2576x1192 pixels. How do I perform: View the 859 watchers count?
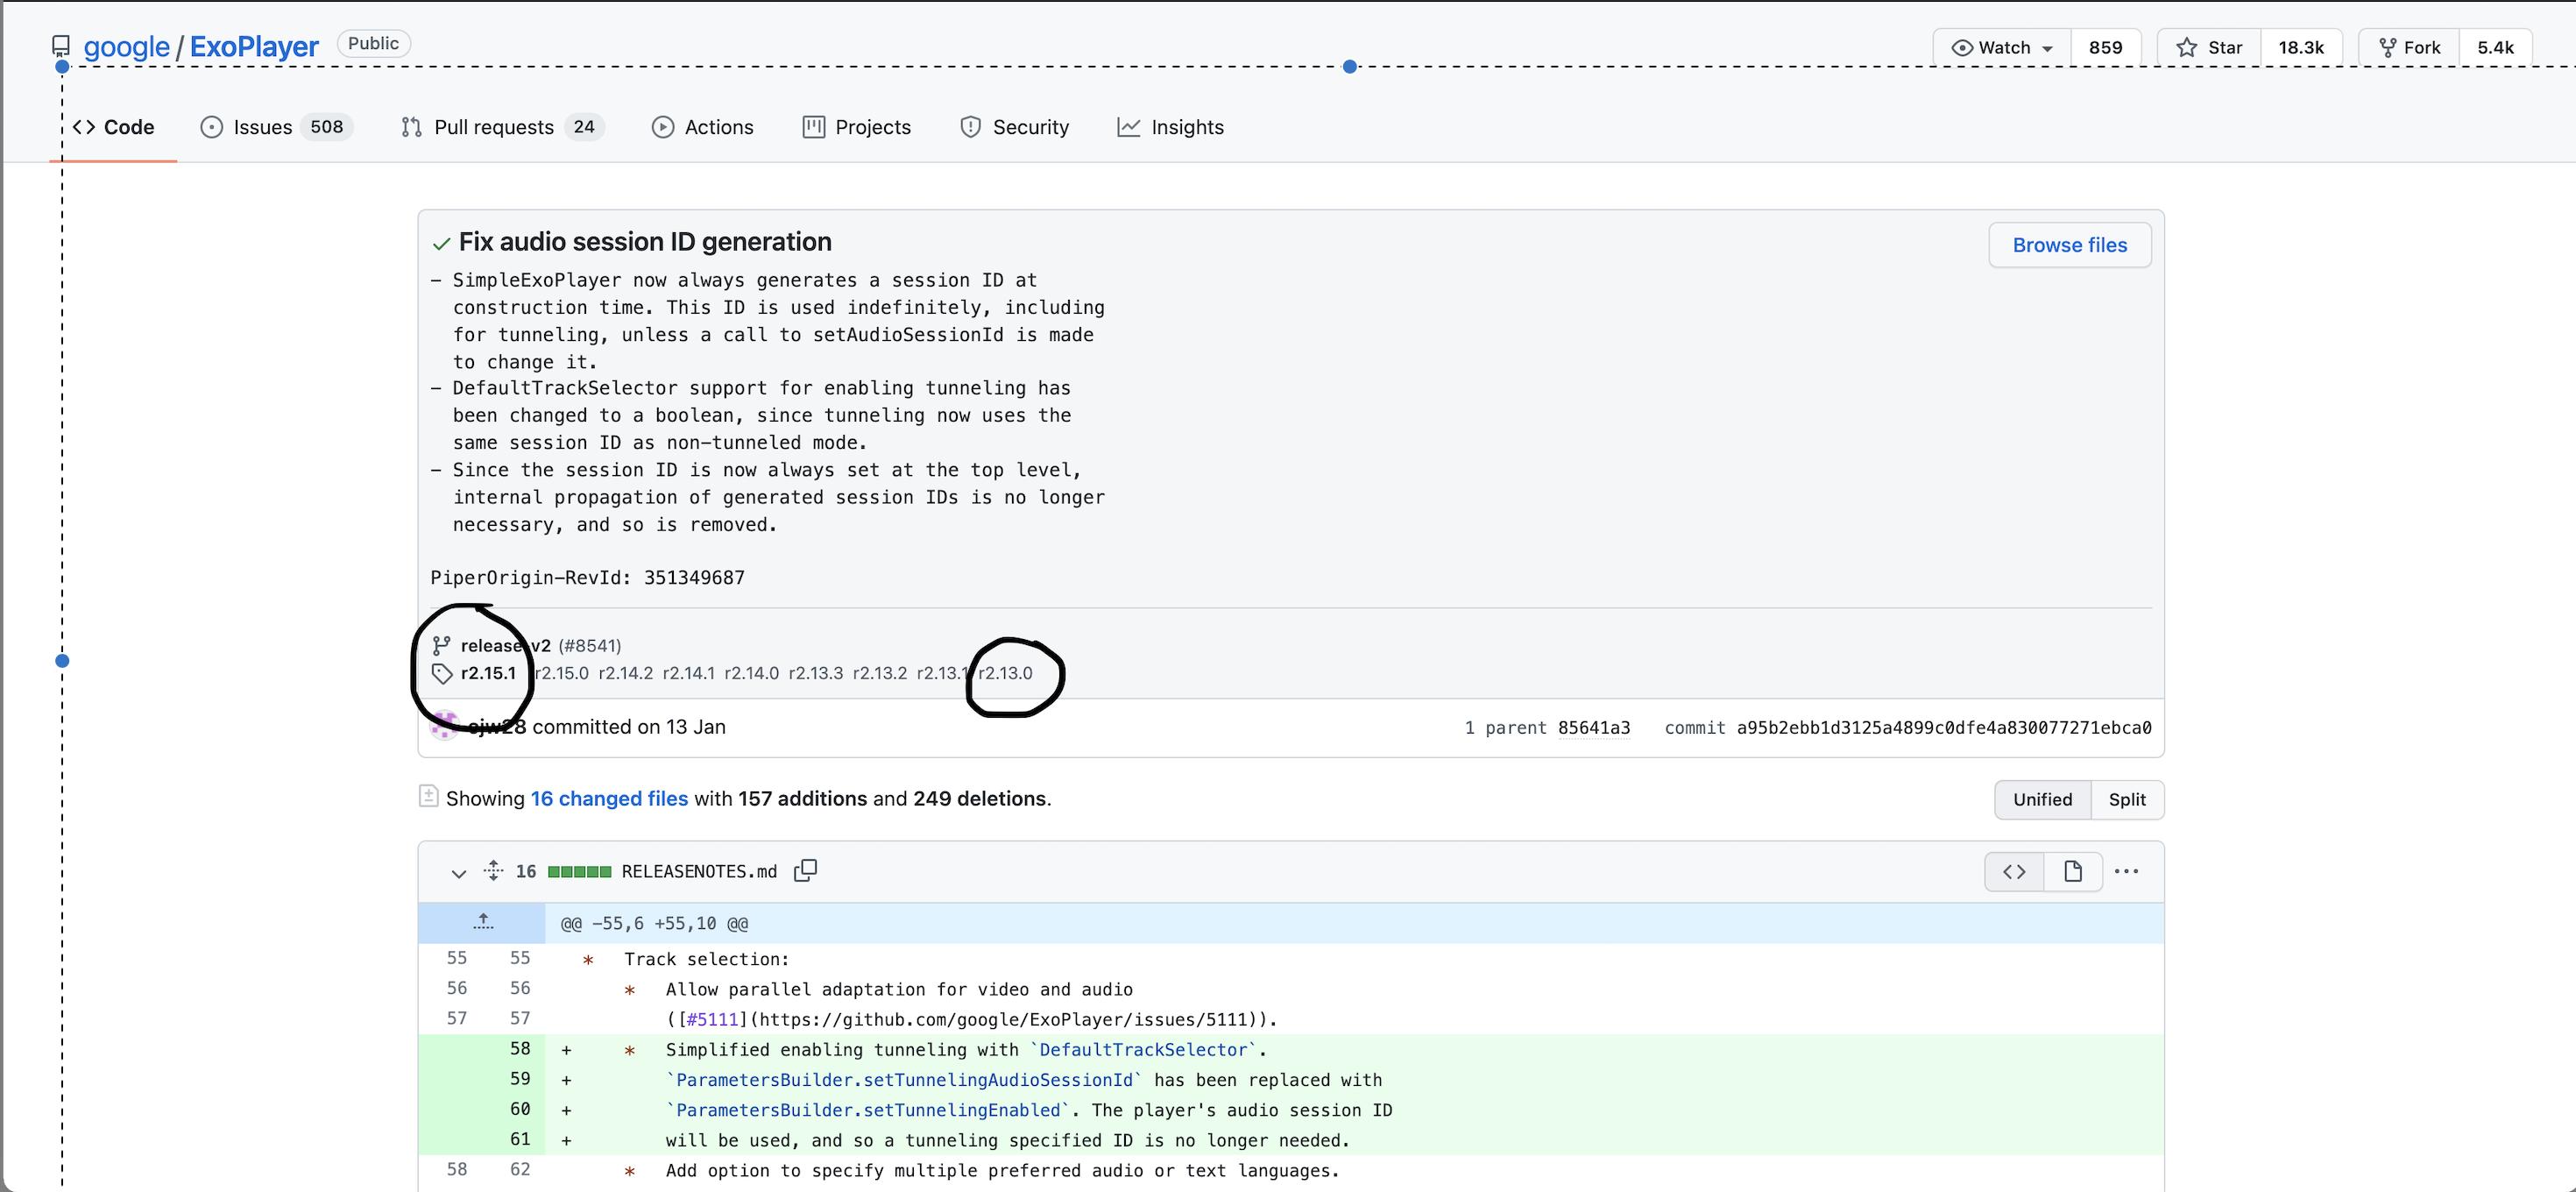pyautogui.click(x=2105, y=47)
